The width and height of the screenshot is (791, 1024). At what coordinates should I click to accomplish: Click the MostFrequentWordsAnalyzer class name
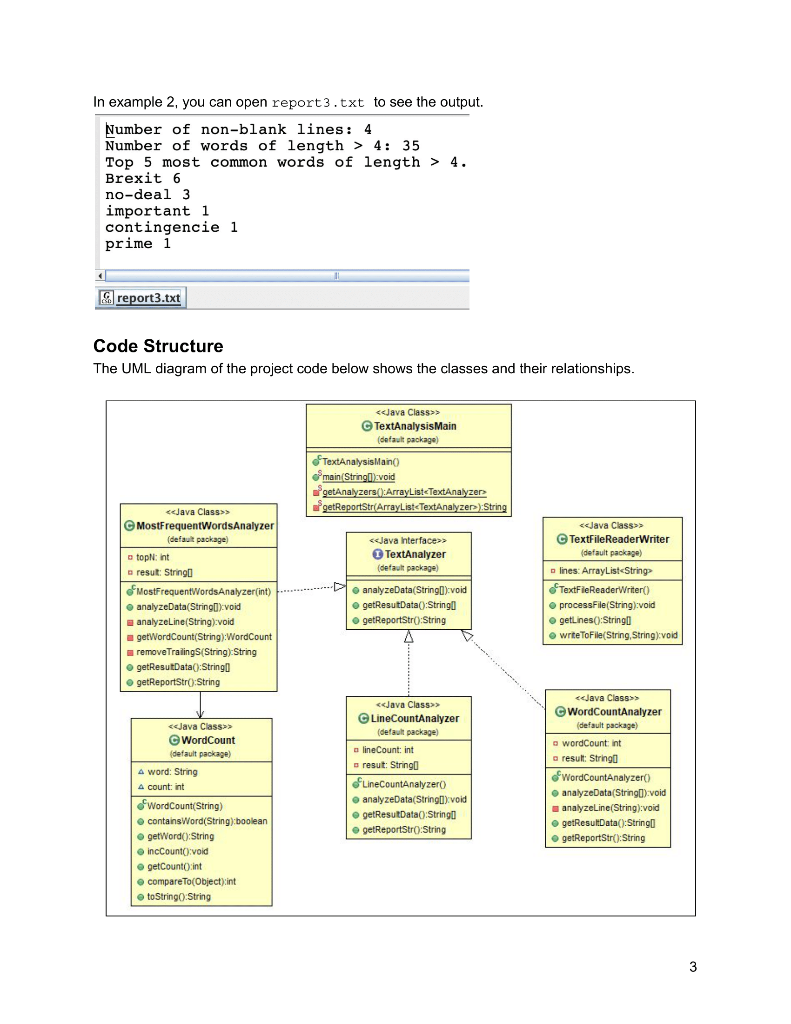(205, 526)
